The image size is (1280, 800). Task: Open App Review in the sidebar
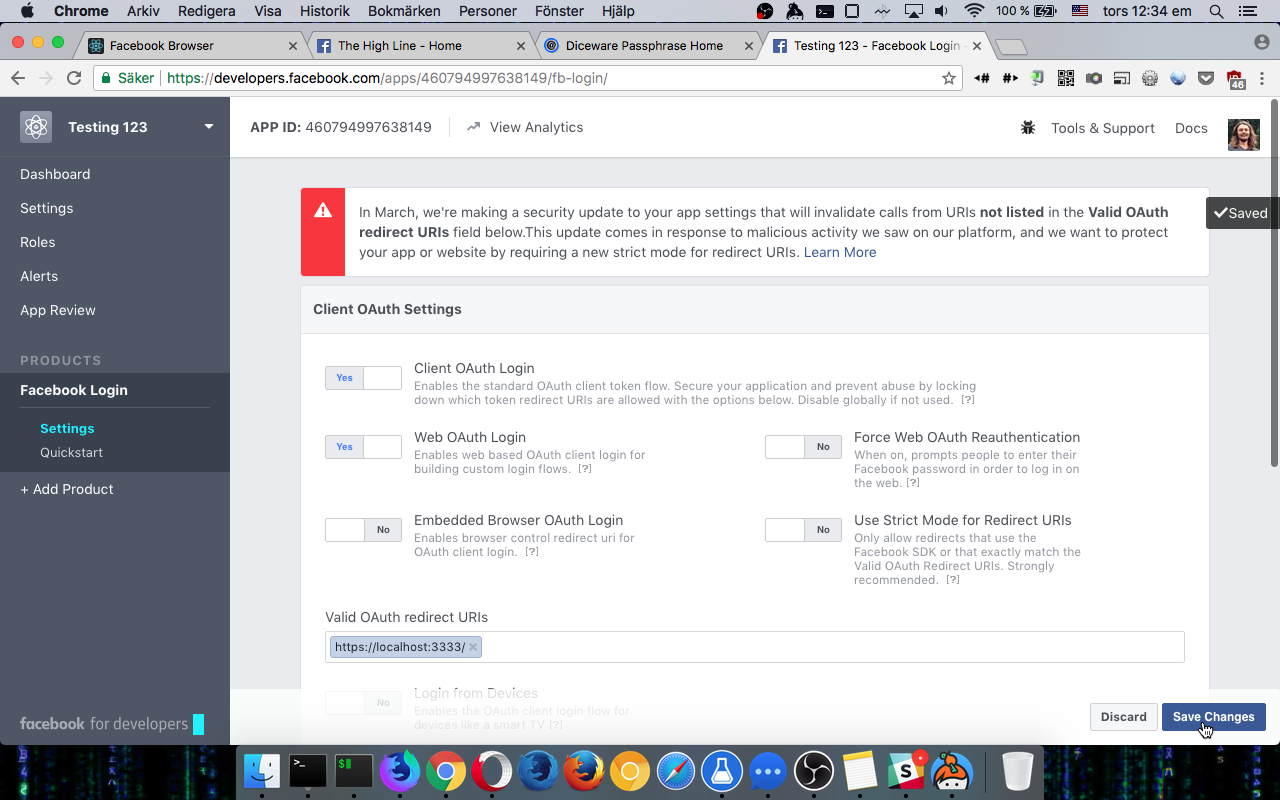pyautogui.click(x=58, y=310)
